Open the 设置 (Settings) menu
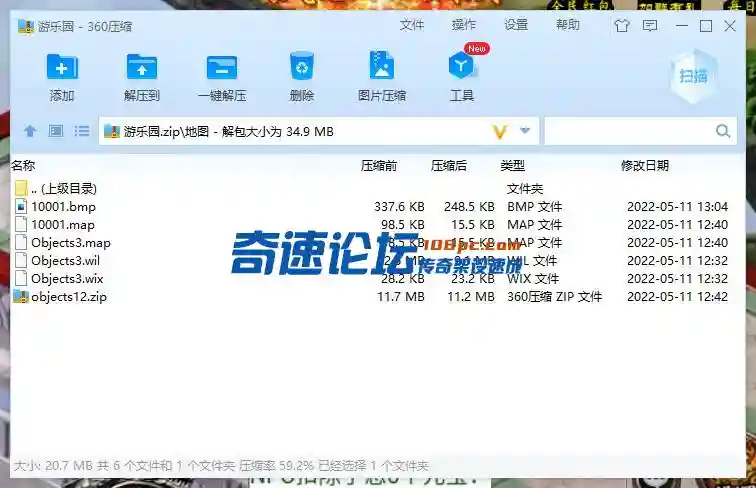 [516, 25]
